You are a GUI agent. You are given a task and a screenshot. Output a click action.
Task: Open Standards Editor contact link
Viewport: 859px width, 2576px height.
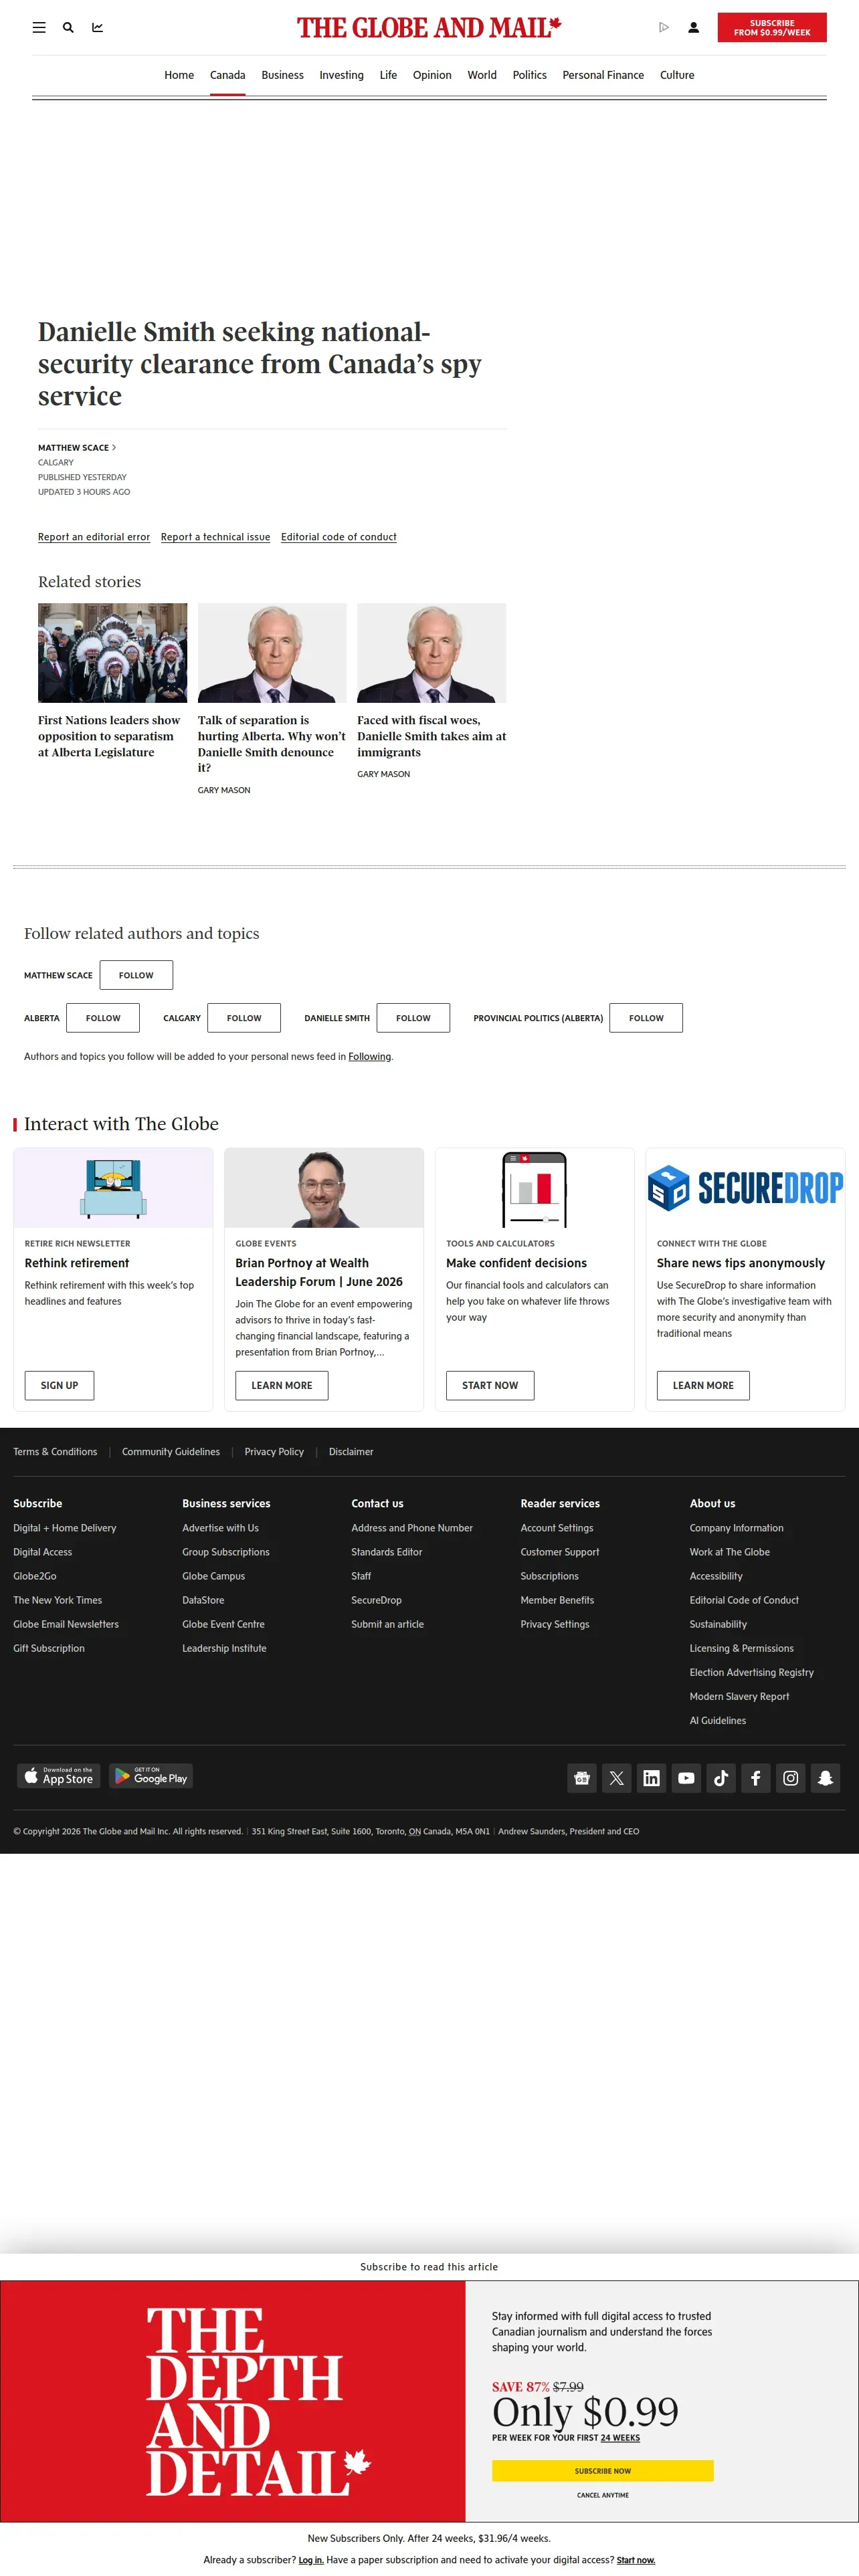click(x=387, y=1552)
